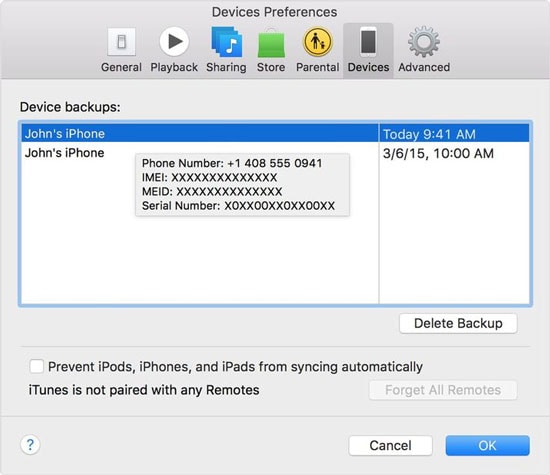Select John's iPhone backup from today
Screen dimensions: 550x475
click(200, 133)
